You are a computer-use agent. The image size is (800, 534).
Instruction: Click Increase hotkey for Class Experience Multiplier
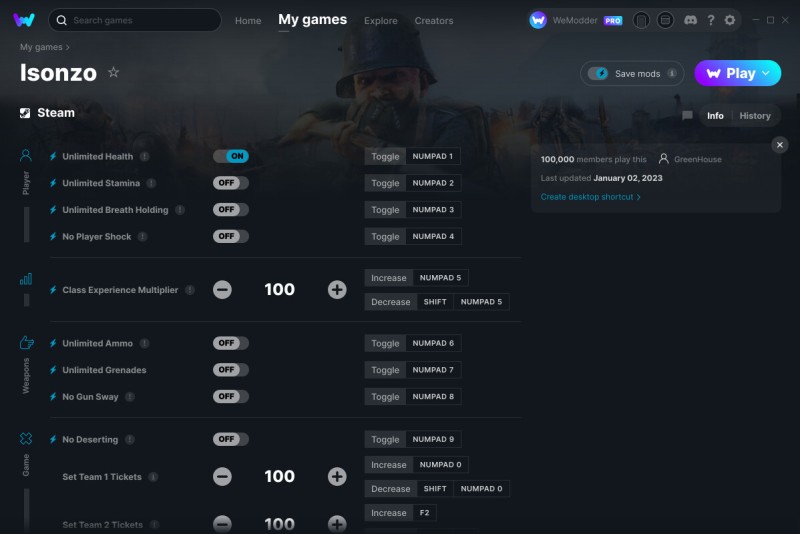(416, 277)
